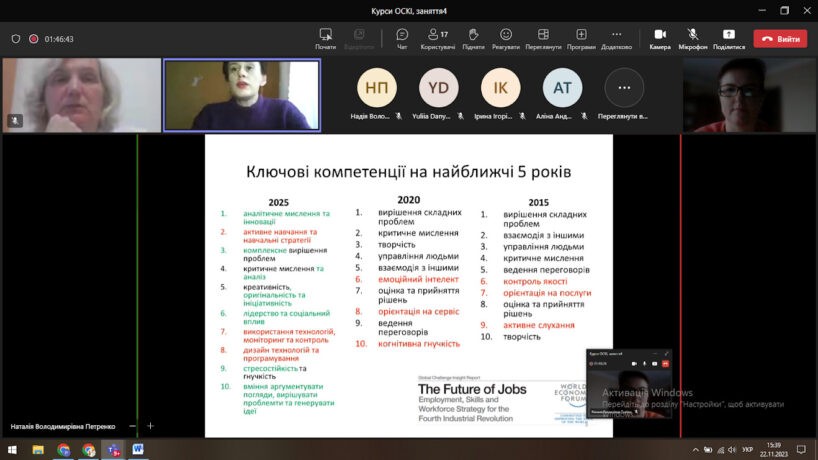Show the participants list (Користувачі)

click(437, 38)
